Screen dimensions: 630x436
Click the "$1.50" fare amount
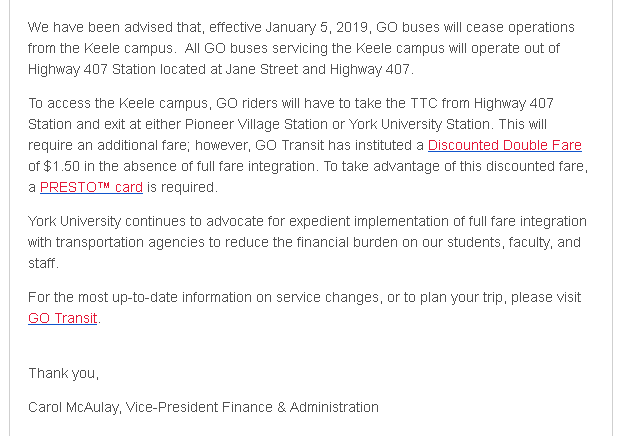pos(65,166)
